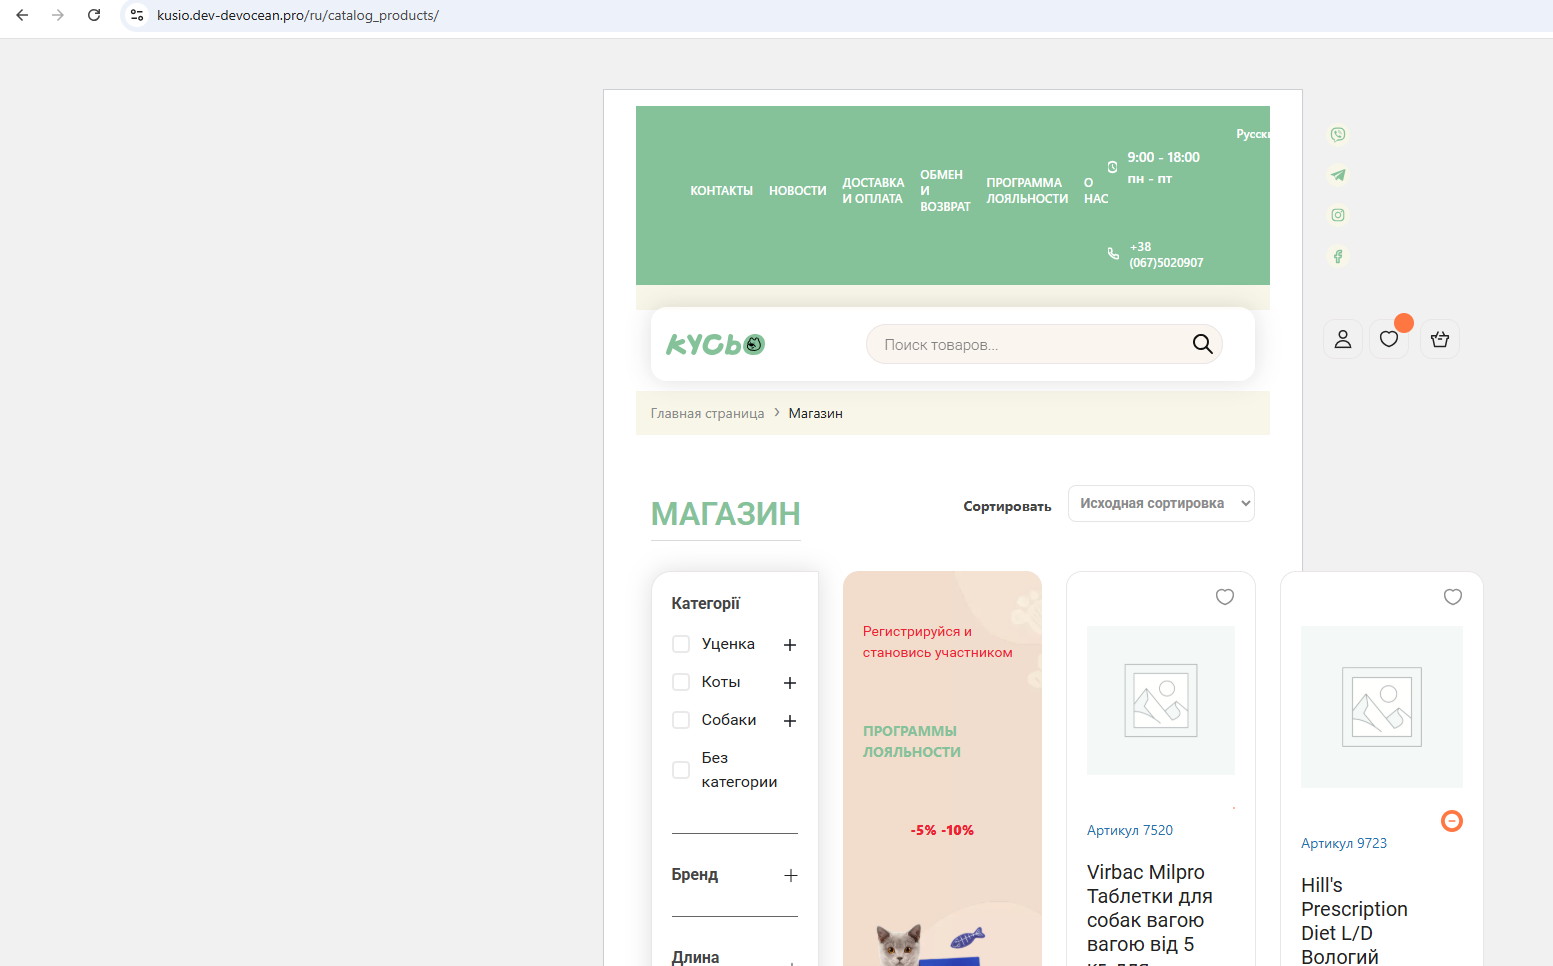The height and width of the screenshot is (966, 1553).
Task: Click the МАГАЗИН page heading
Action: pyautogui.click(x=726, y=514)
